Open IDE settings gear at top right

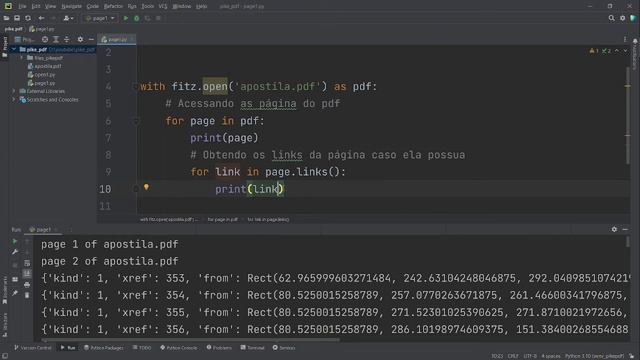coord(622,18)
